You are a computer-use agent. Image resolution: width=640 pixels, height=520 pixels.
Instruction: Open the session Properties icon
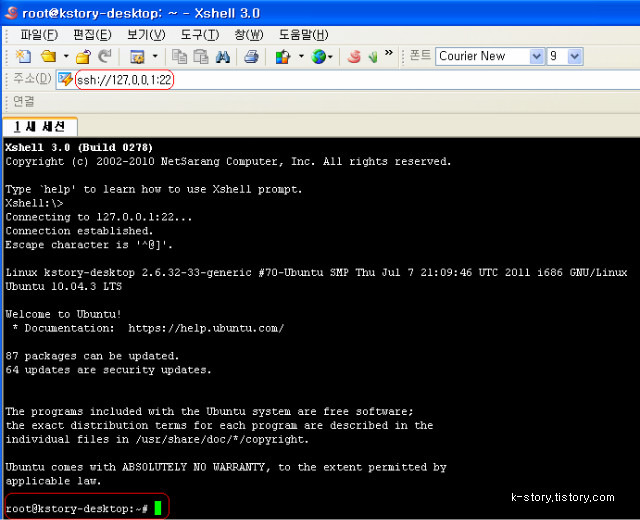tap(137, 56)
